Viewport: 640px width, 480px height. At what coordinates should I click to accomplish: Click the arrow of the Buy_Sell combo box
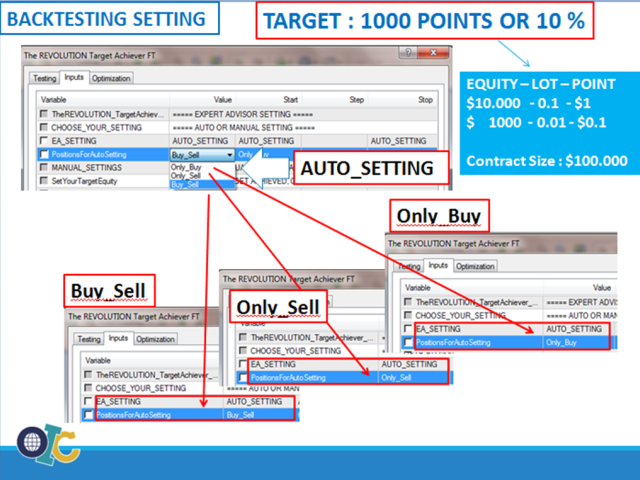point(229,155)
